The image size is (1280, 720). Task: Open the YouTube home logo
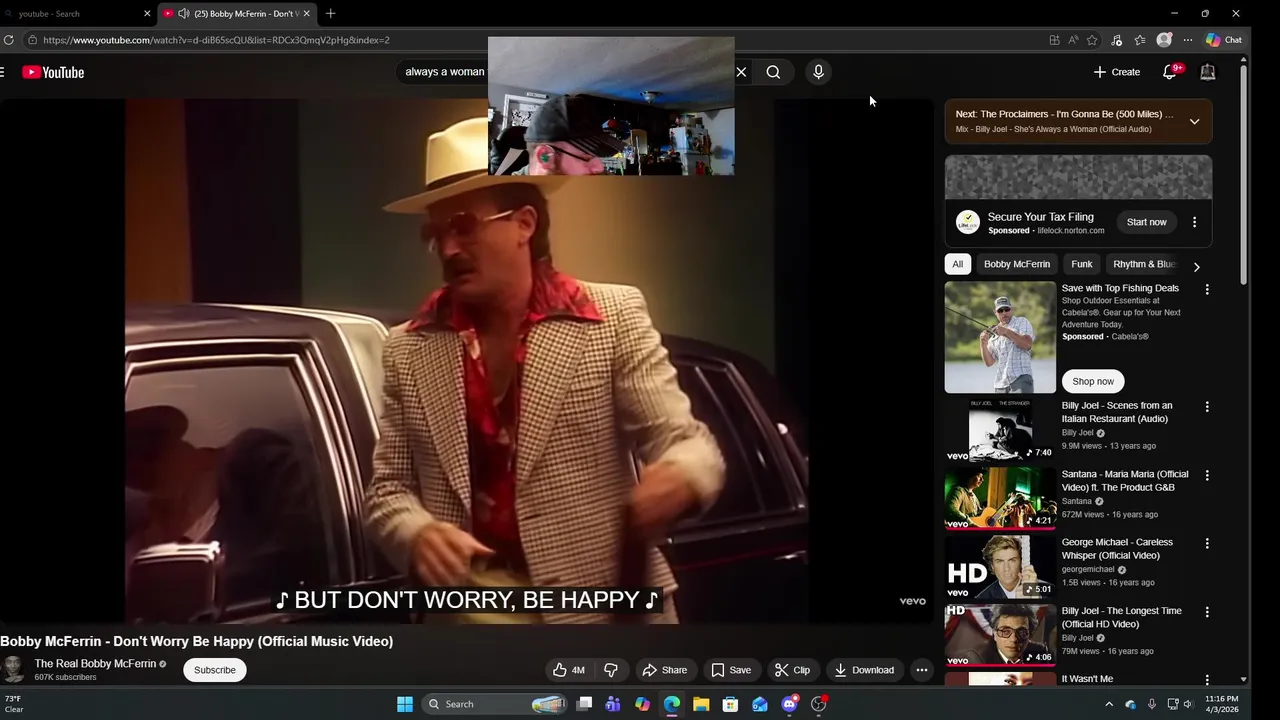pyautogui.click(x=53, y=72)
